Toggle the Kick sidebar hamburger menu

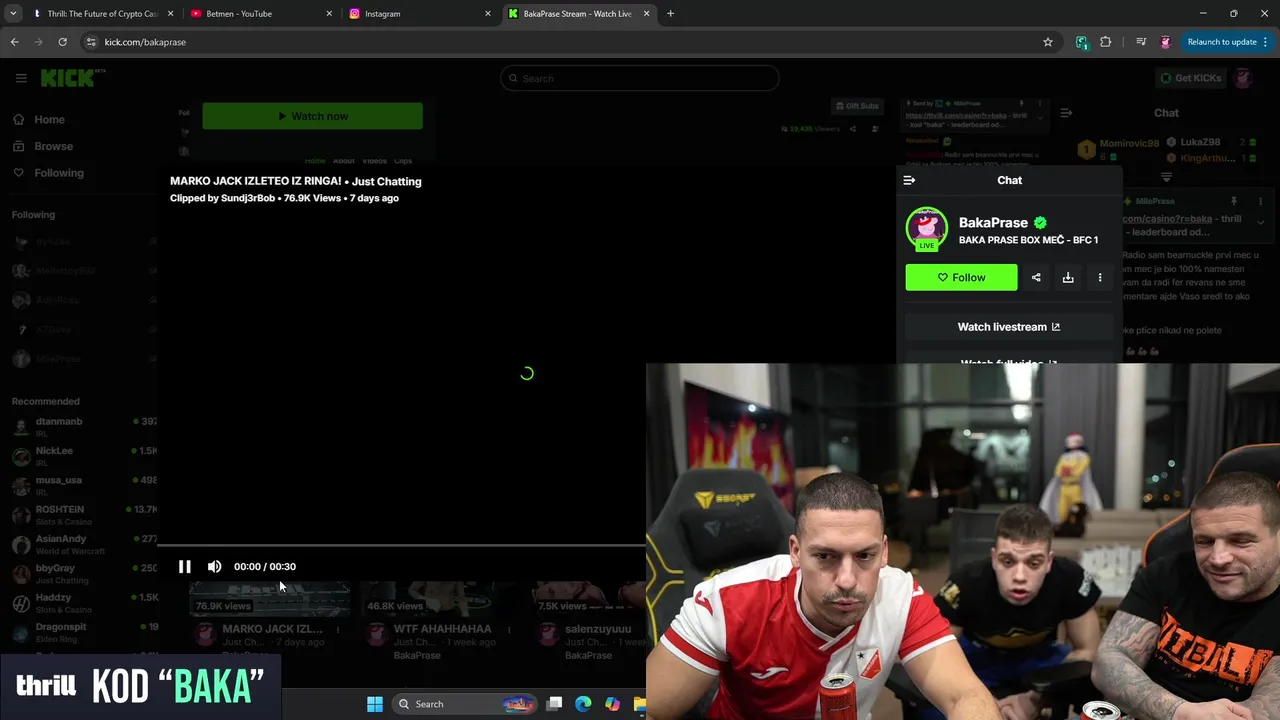click(21, 78)
